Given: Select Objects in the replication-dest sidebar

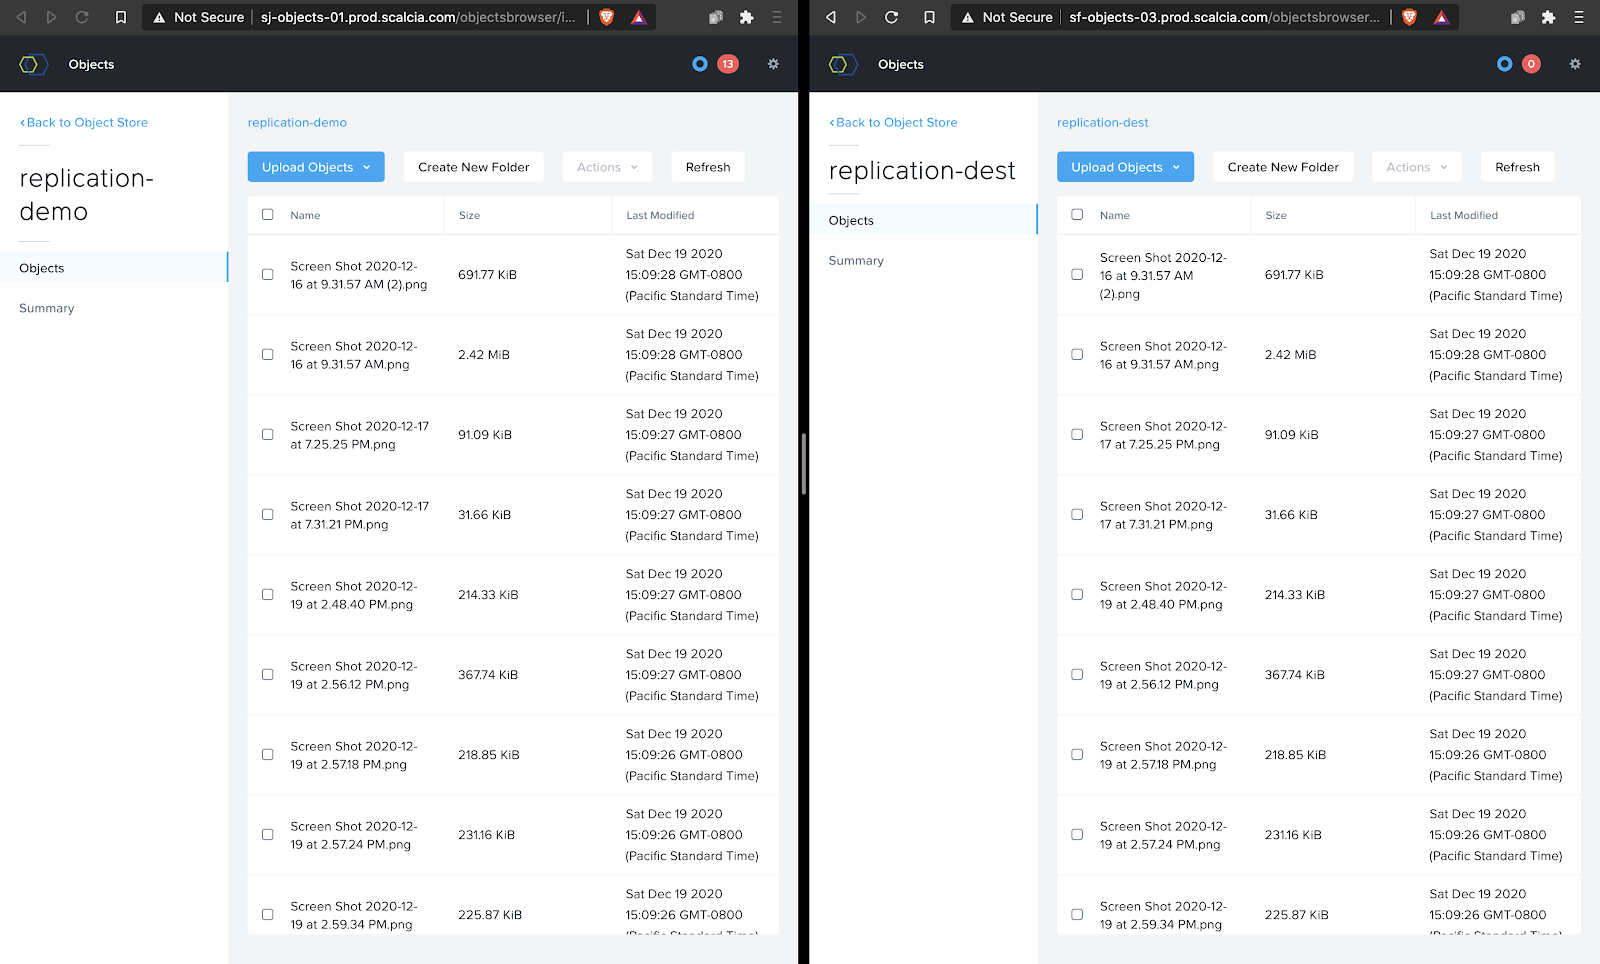Looking at the screenshot, I should click(x=923, y=220).
